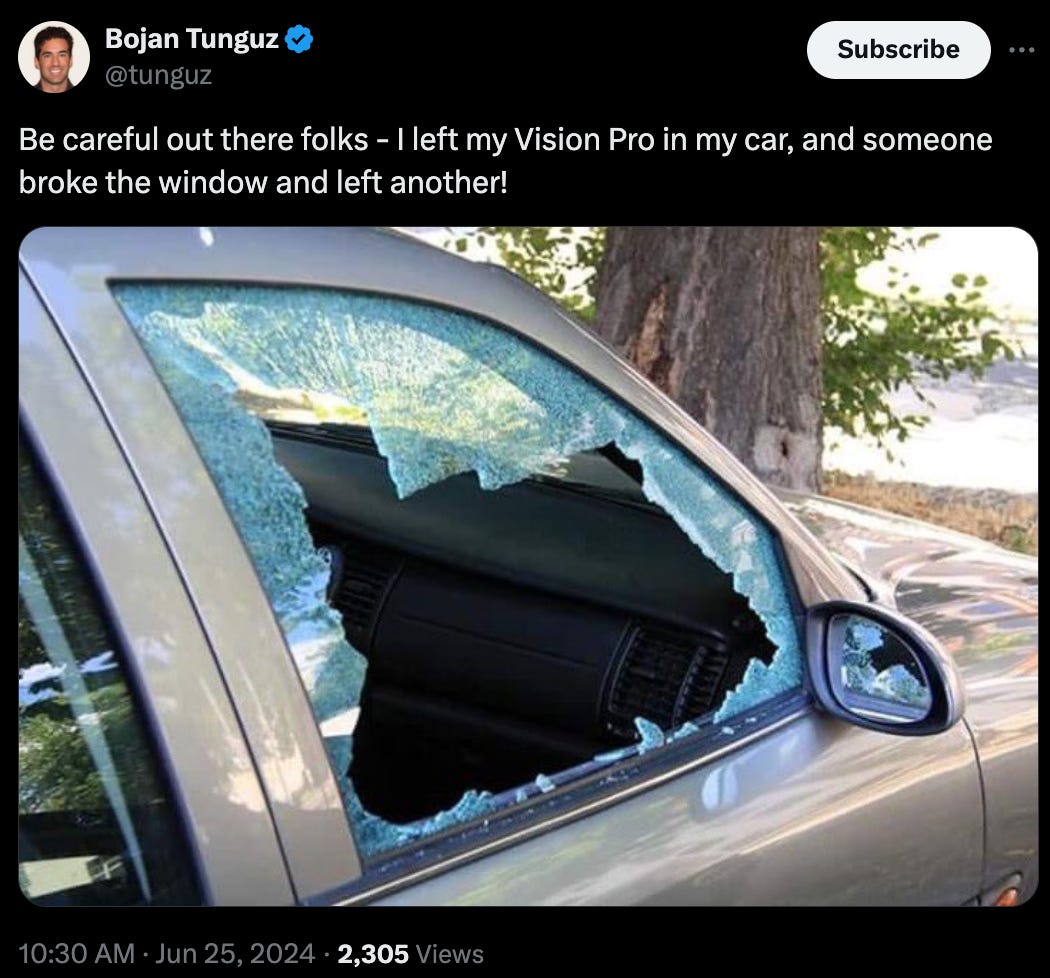The image size is (1050, 978).
Task: Subscribe to Bojan Tunguz
Action: click(898, 50)
